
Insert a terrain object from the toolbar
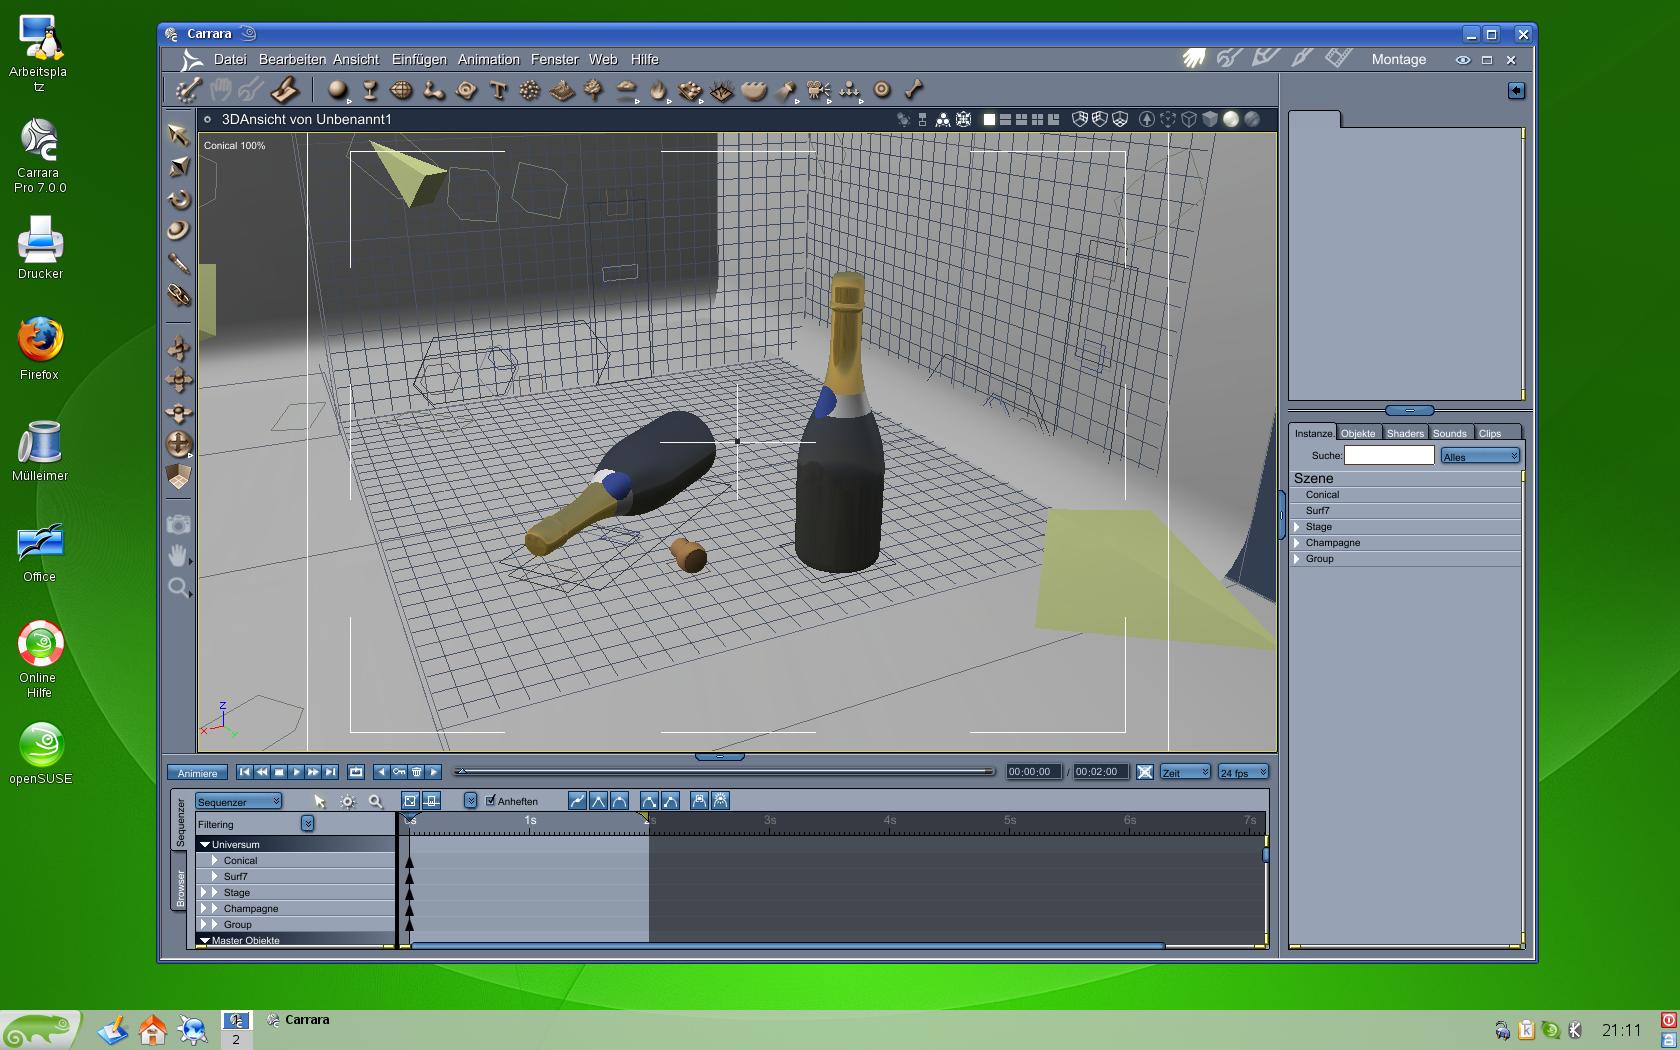click(562, 91)
